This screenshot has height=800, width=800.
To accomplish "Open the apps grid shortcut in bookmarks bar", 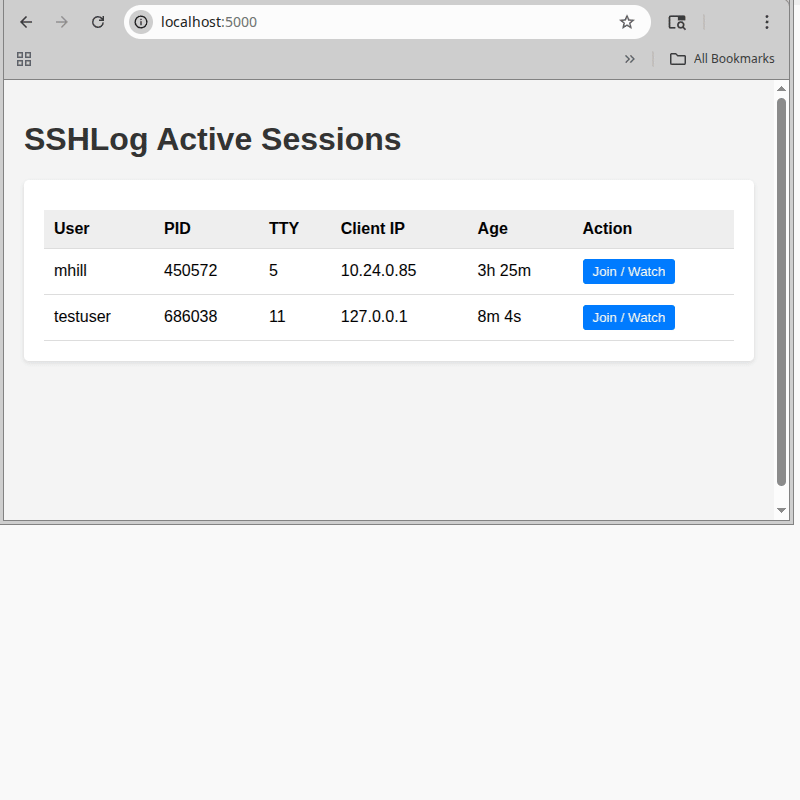I will coord(24,59).
